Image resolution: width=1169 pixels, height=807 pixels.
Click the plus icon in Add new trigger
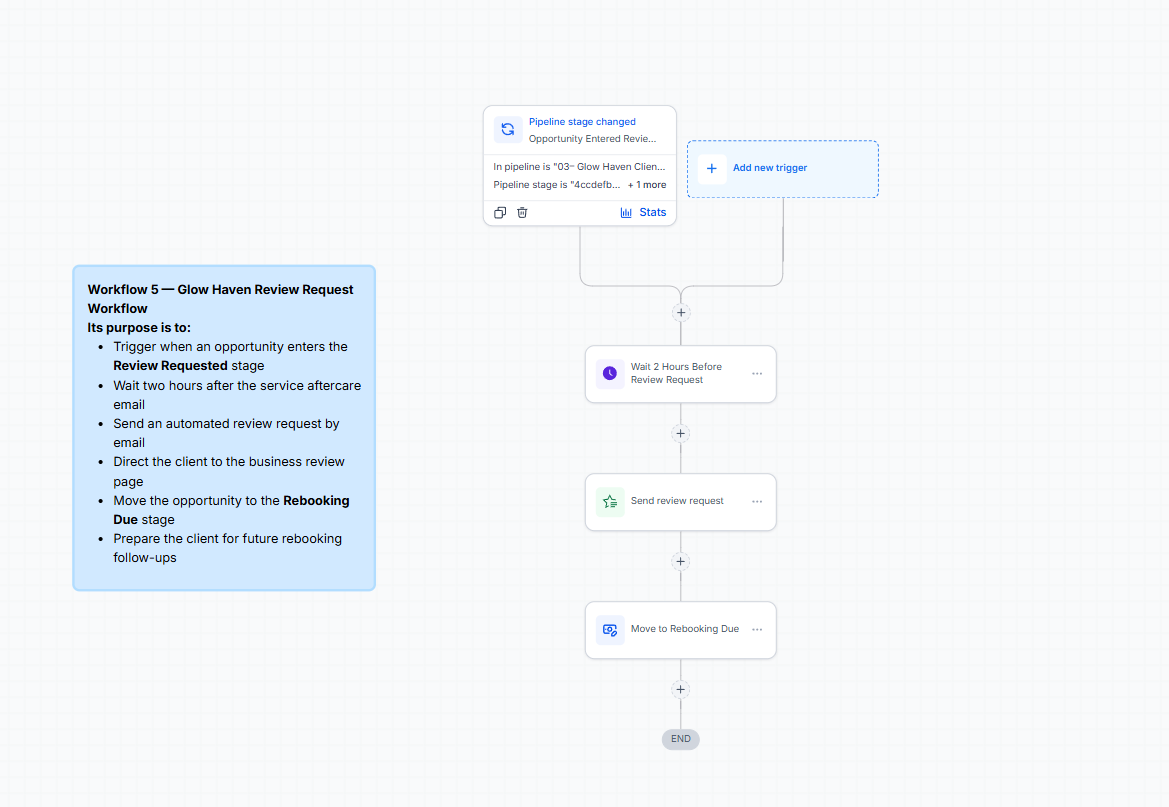(x=712, y=169)
